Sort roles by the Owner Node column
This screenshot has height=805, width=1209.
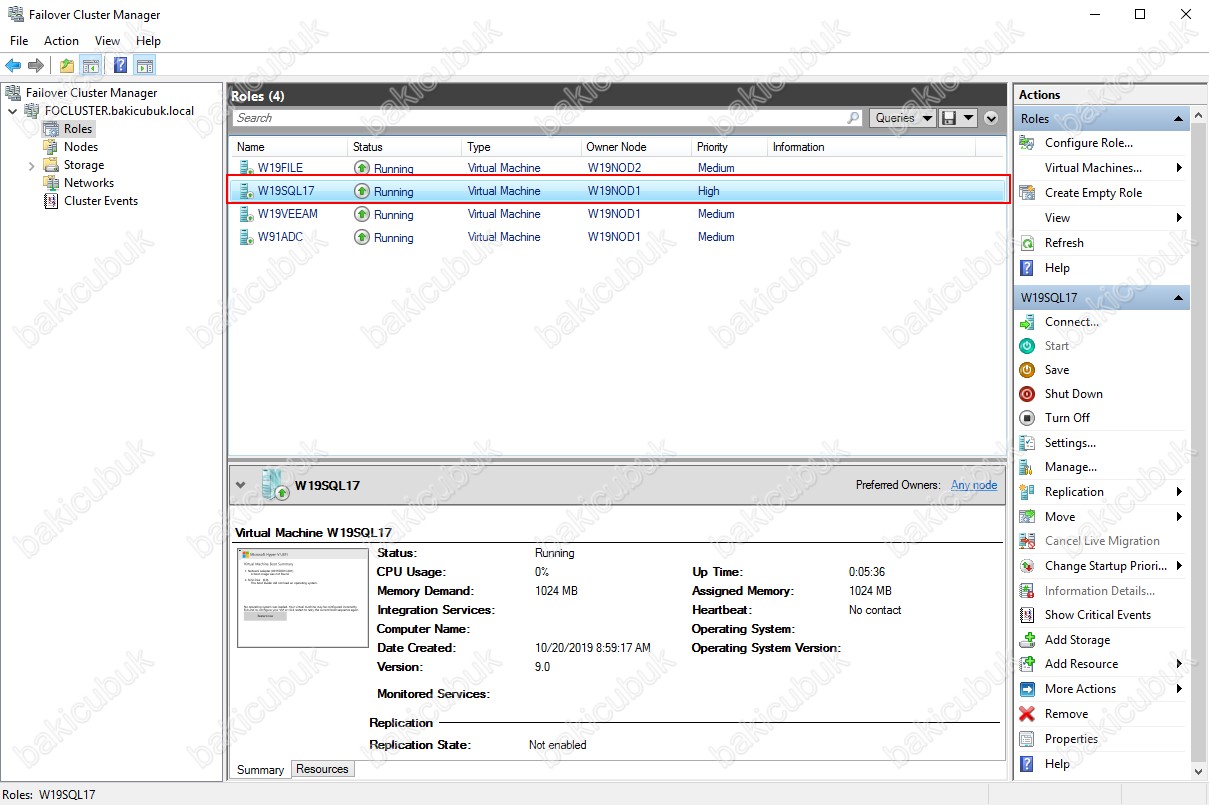pyautogui.click(x=637, y=147)
